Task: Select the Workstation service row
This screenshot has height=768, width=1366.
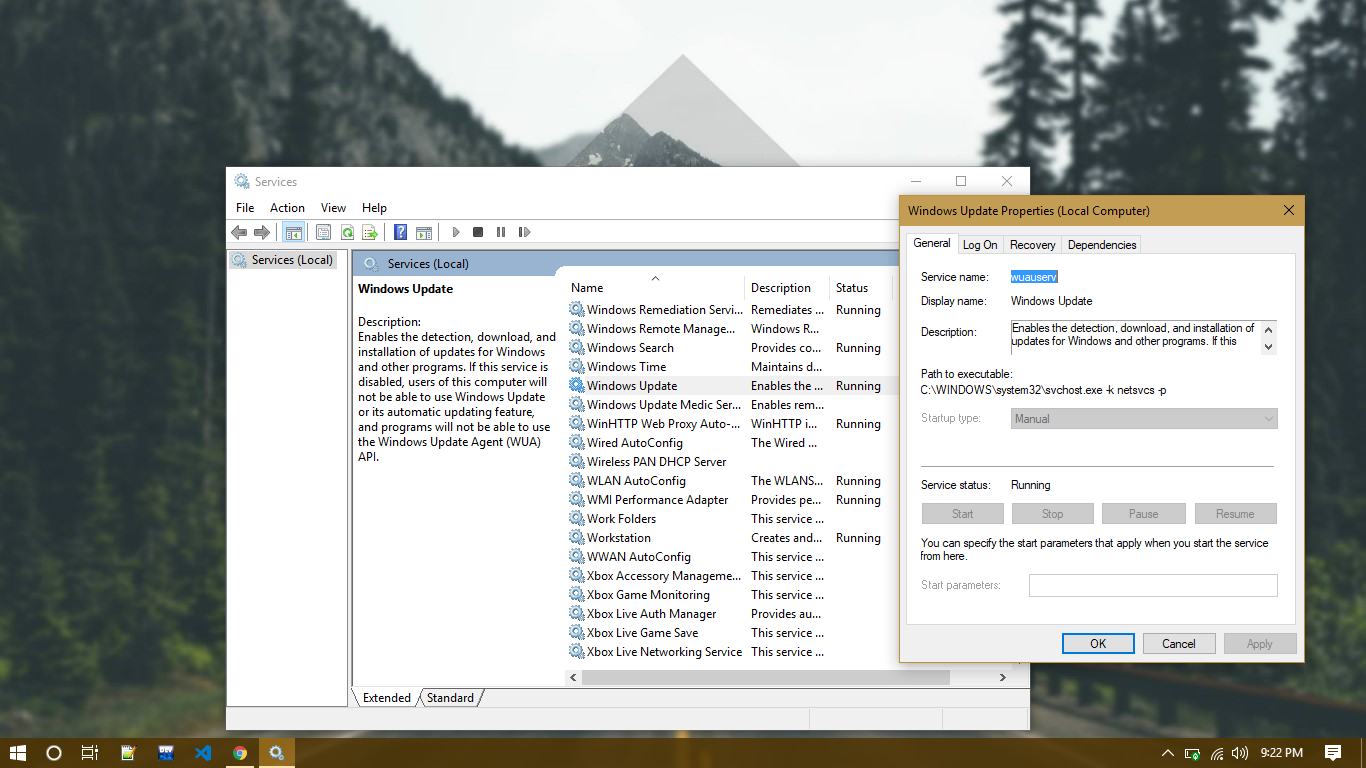Action: pos(731,538)
